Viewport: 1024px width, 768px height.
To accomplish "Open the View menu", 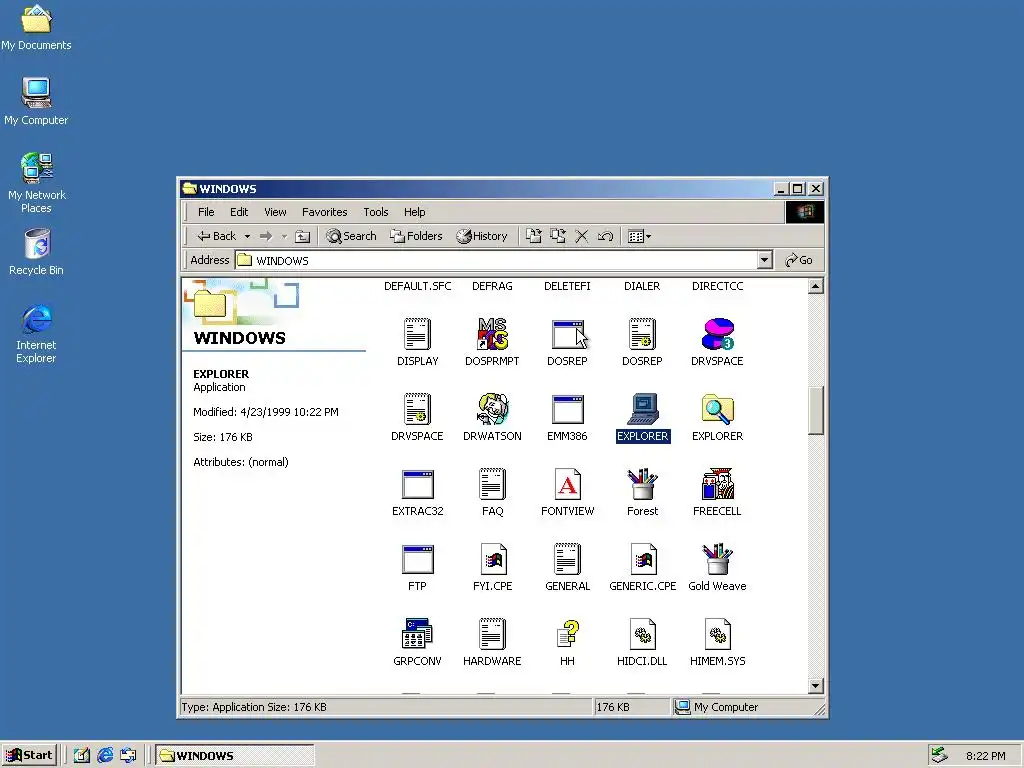I will tap(275, 212).
